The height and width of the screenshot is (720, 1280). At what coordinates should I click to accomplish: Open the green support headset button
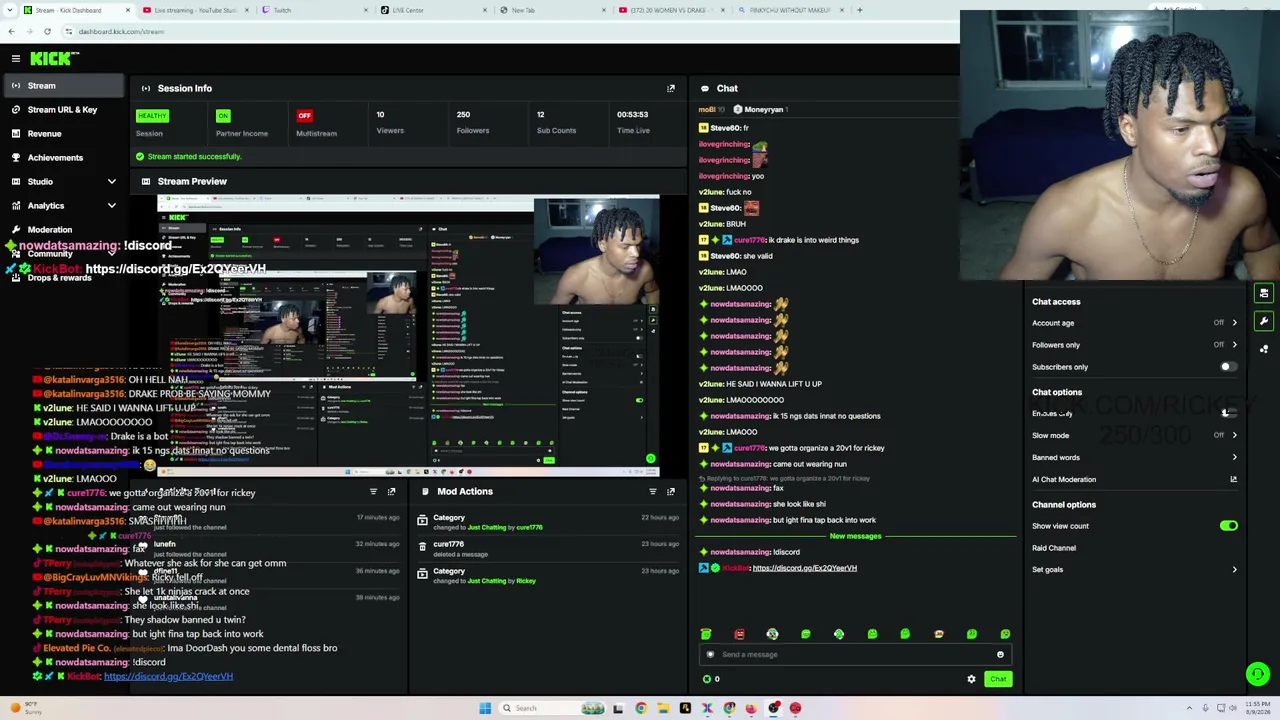coord(1258,674)
